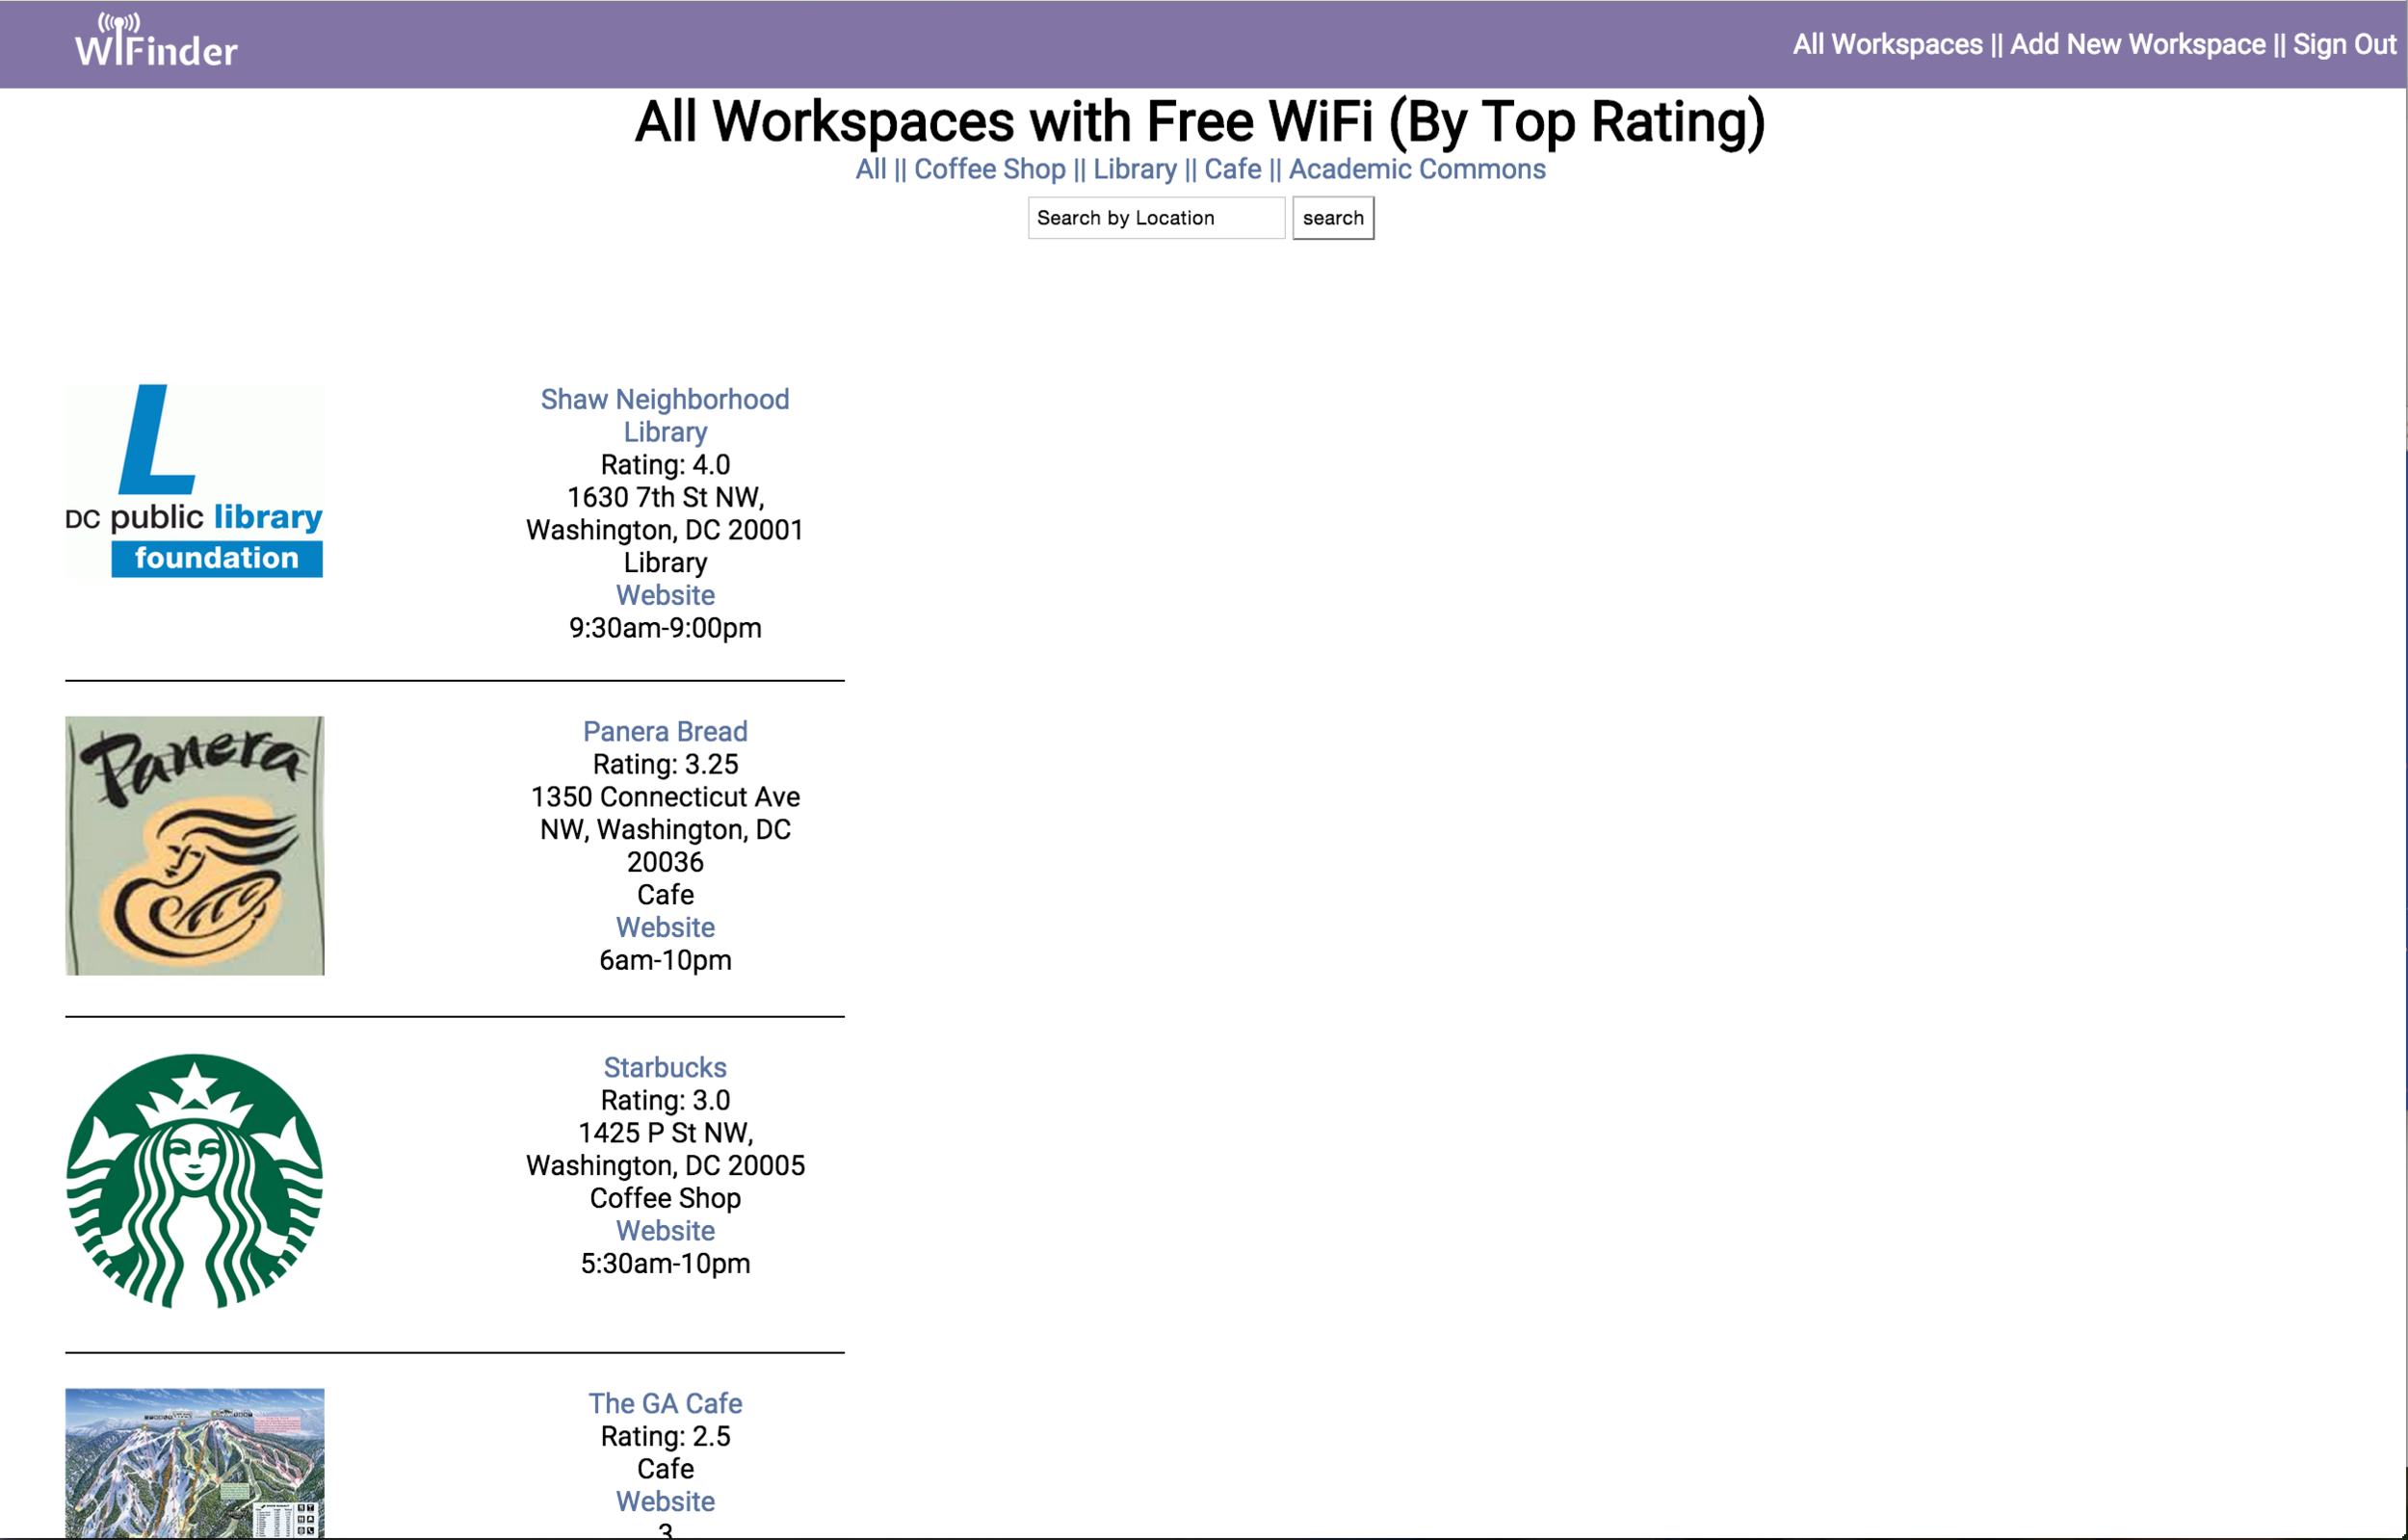The image size is (2408, 1540).
Task: Click The GA Cafe mountain map image
Action: point(194,1463)
